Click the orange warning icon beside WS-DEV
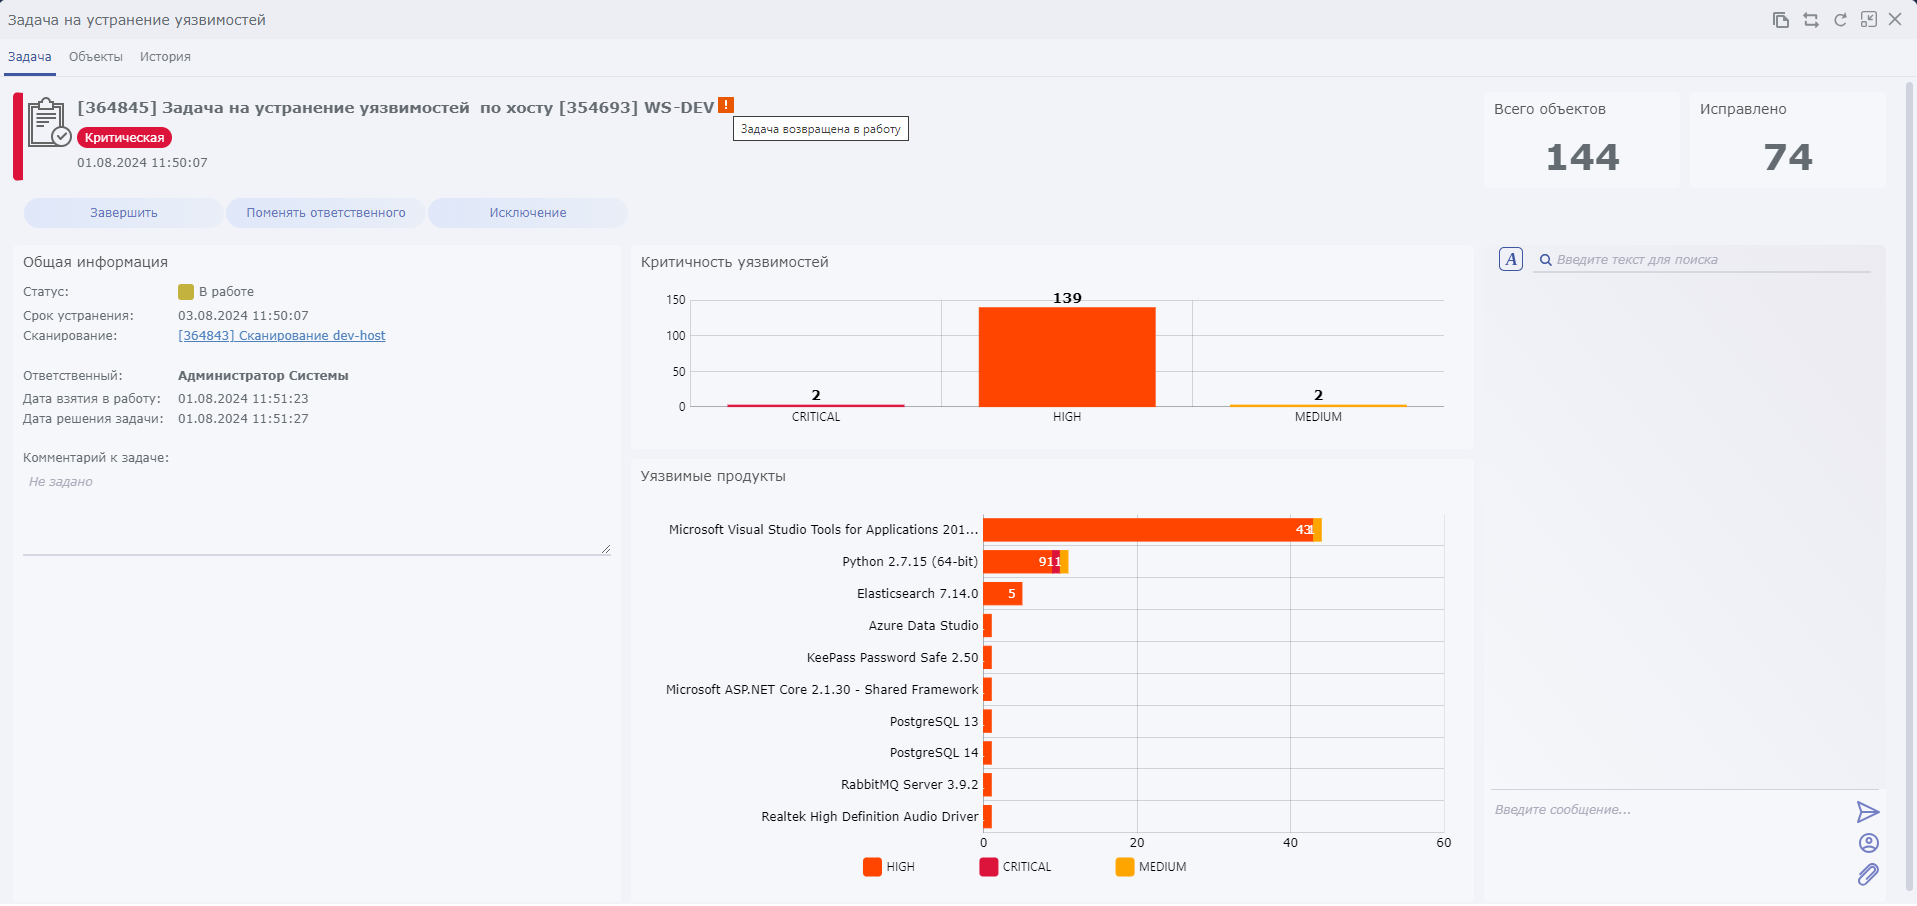Image resolution: width=1917 pixels, height=906 pixels. pyautogui.click(x=726, y=105)
